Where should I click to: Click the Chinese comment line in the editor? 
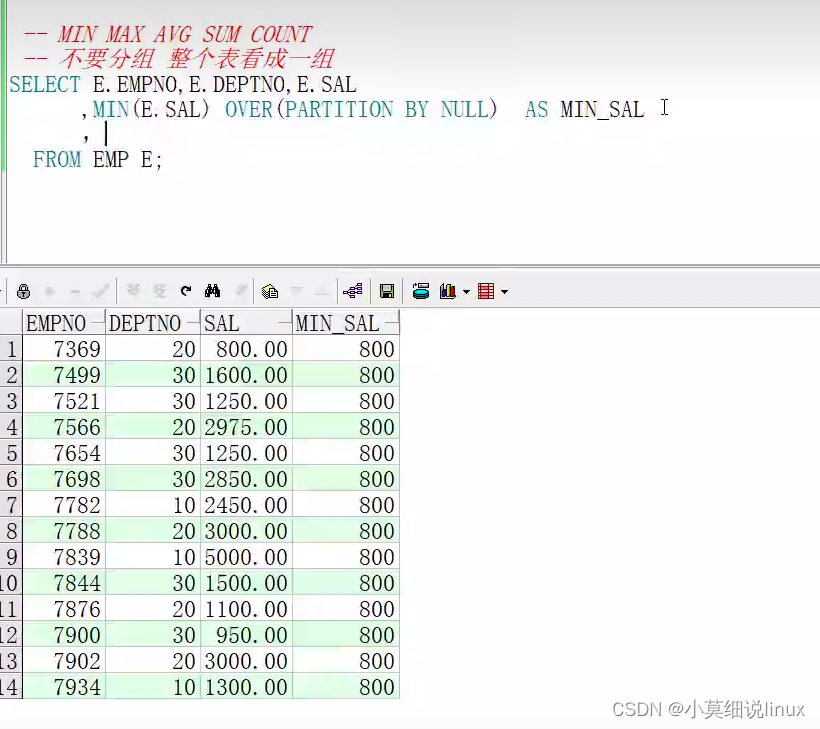click(179, 59)
